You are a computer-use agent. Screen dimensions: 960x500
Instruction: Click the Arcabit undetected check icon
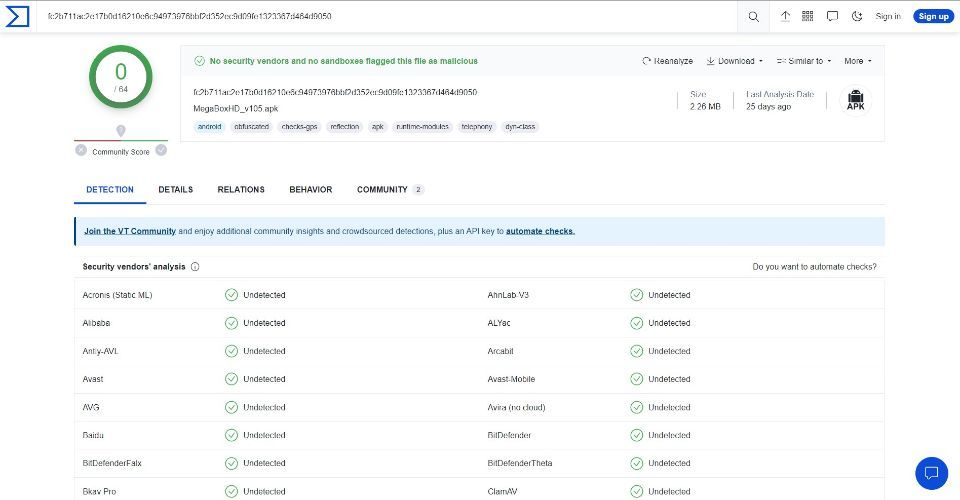pyautogui.click(x=637, y=351)
